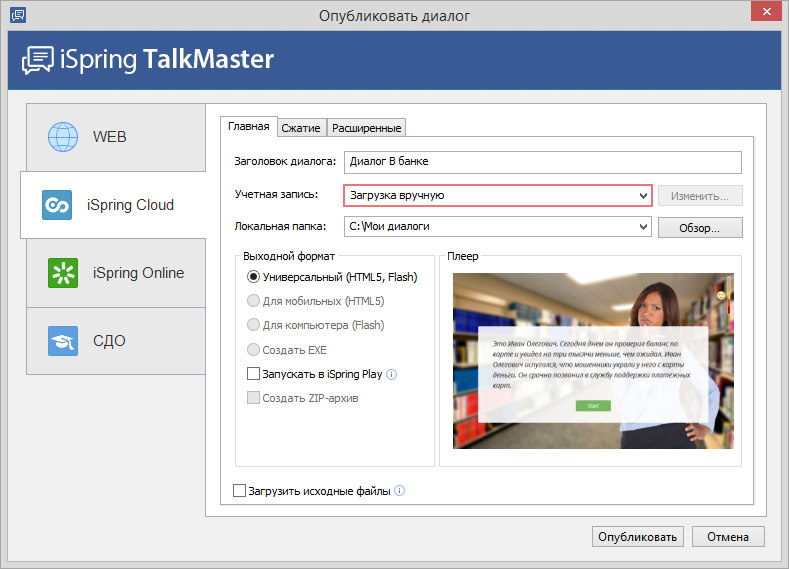789x569 pixels.
Task: Click the Опубликовать button
Action: click(x=638, y=537)
